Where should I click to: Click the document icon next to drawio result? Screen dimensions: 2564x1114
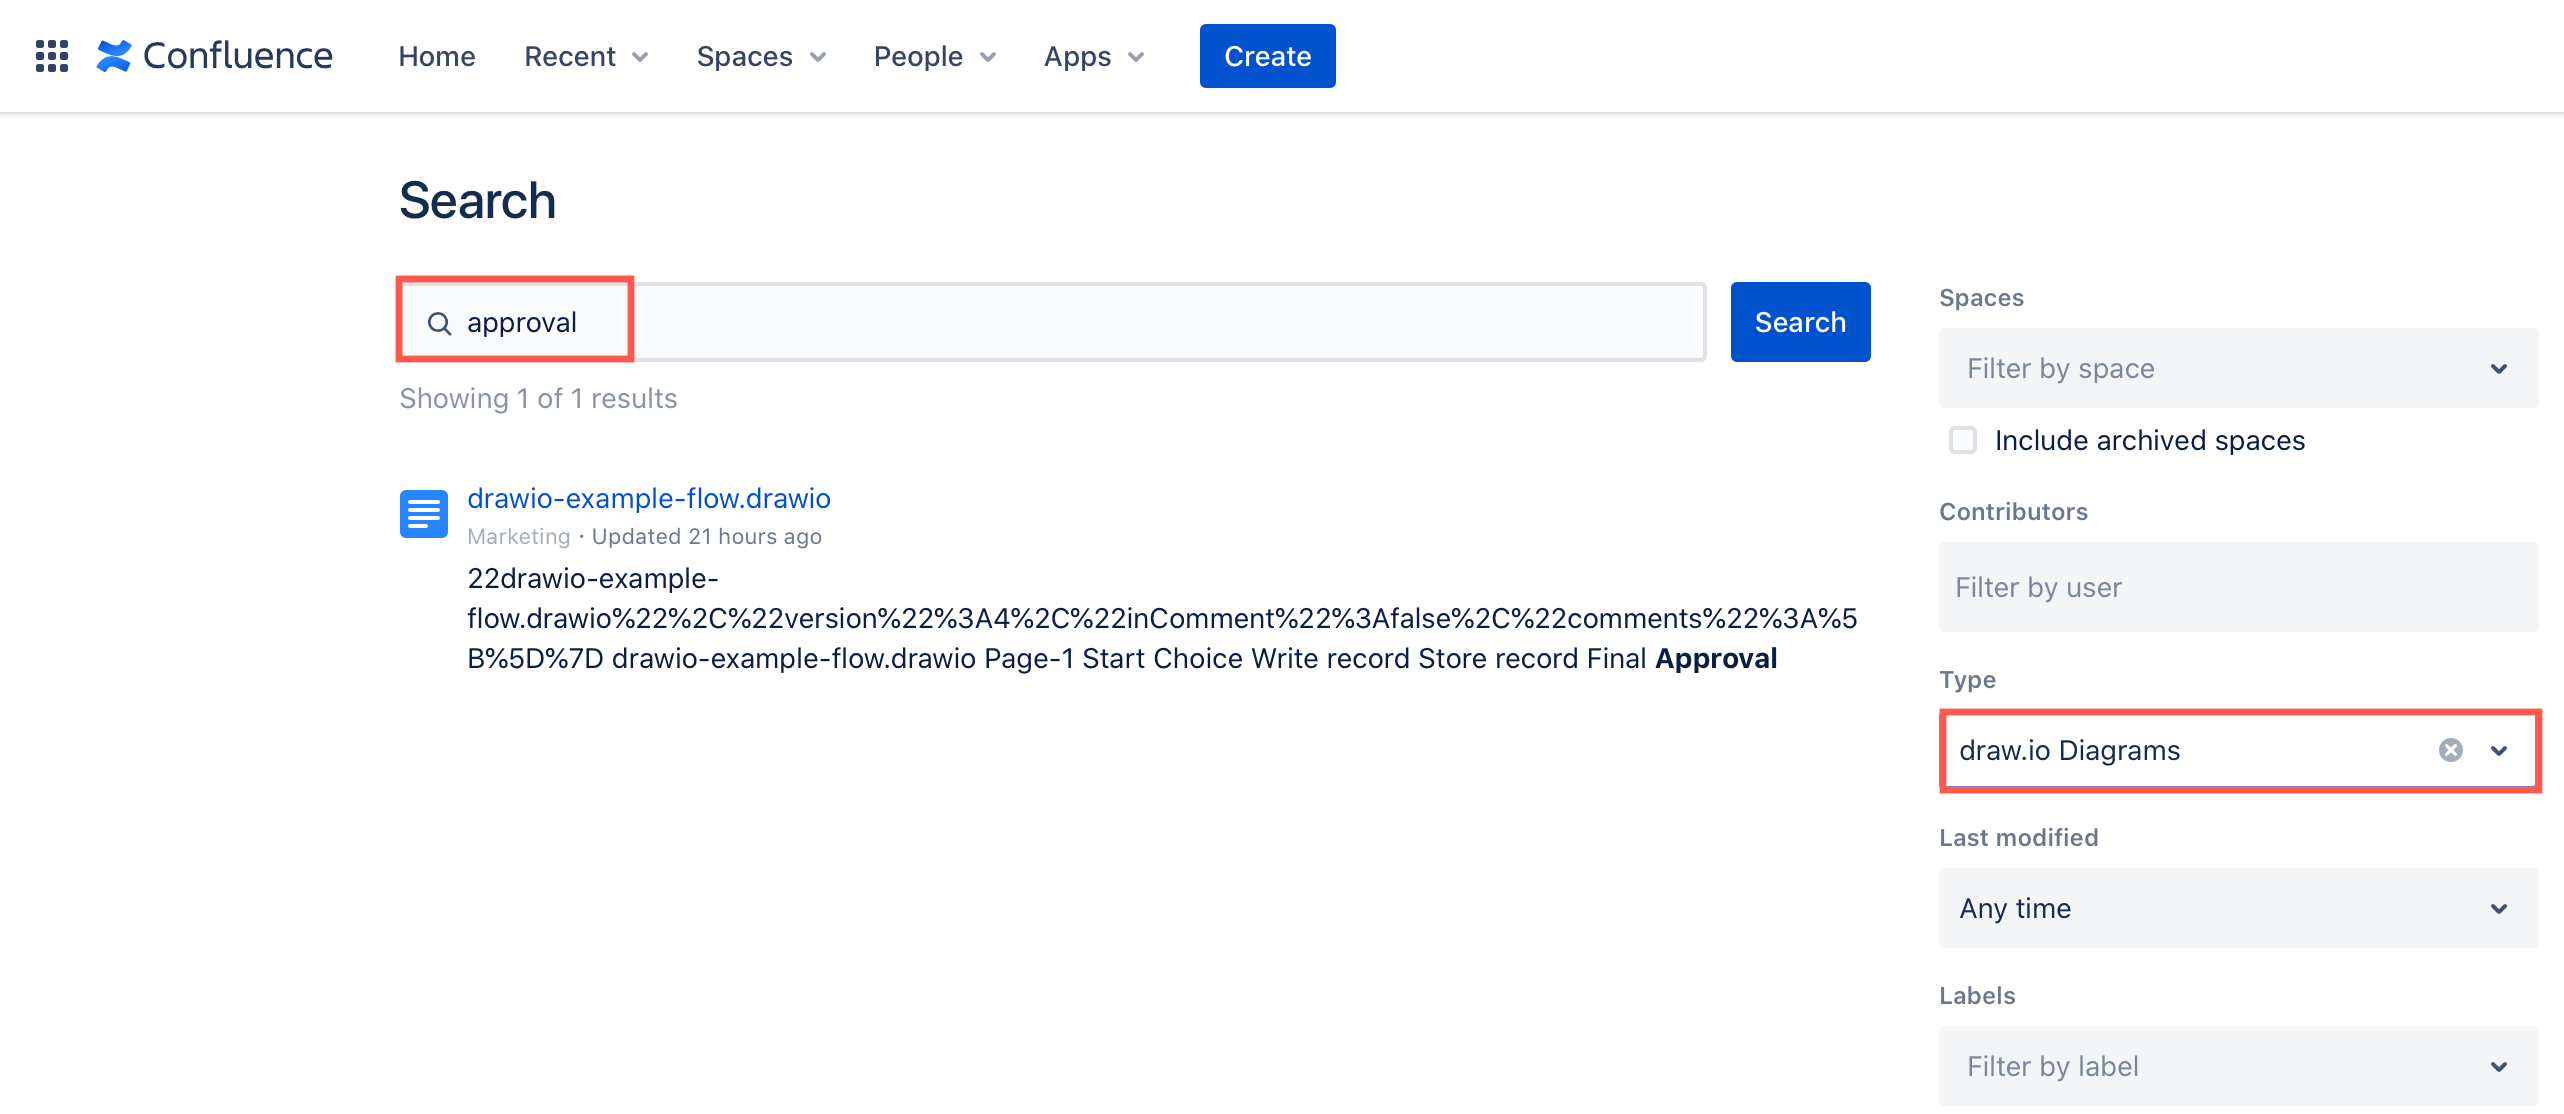(424, 510)
